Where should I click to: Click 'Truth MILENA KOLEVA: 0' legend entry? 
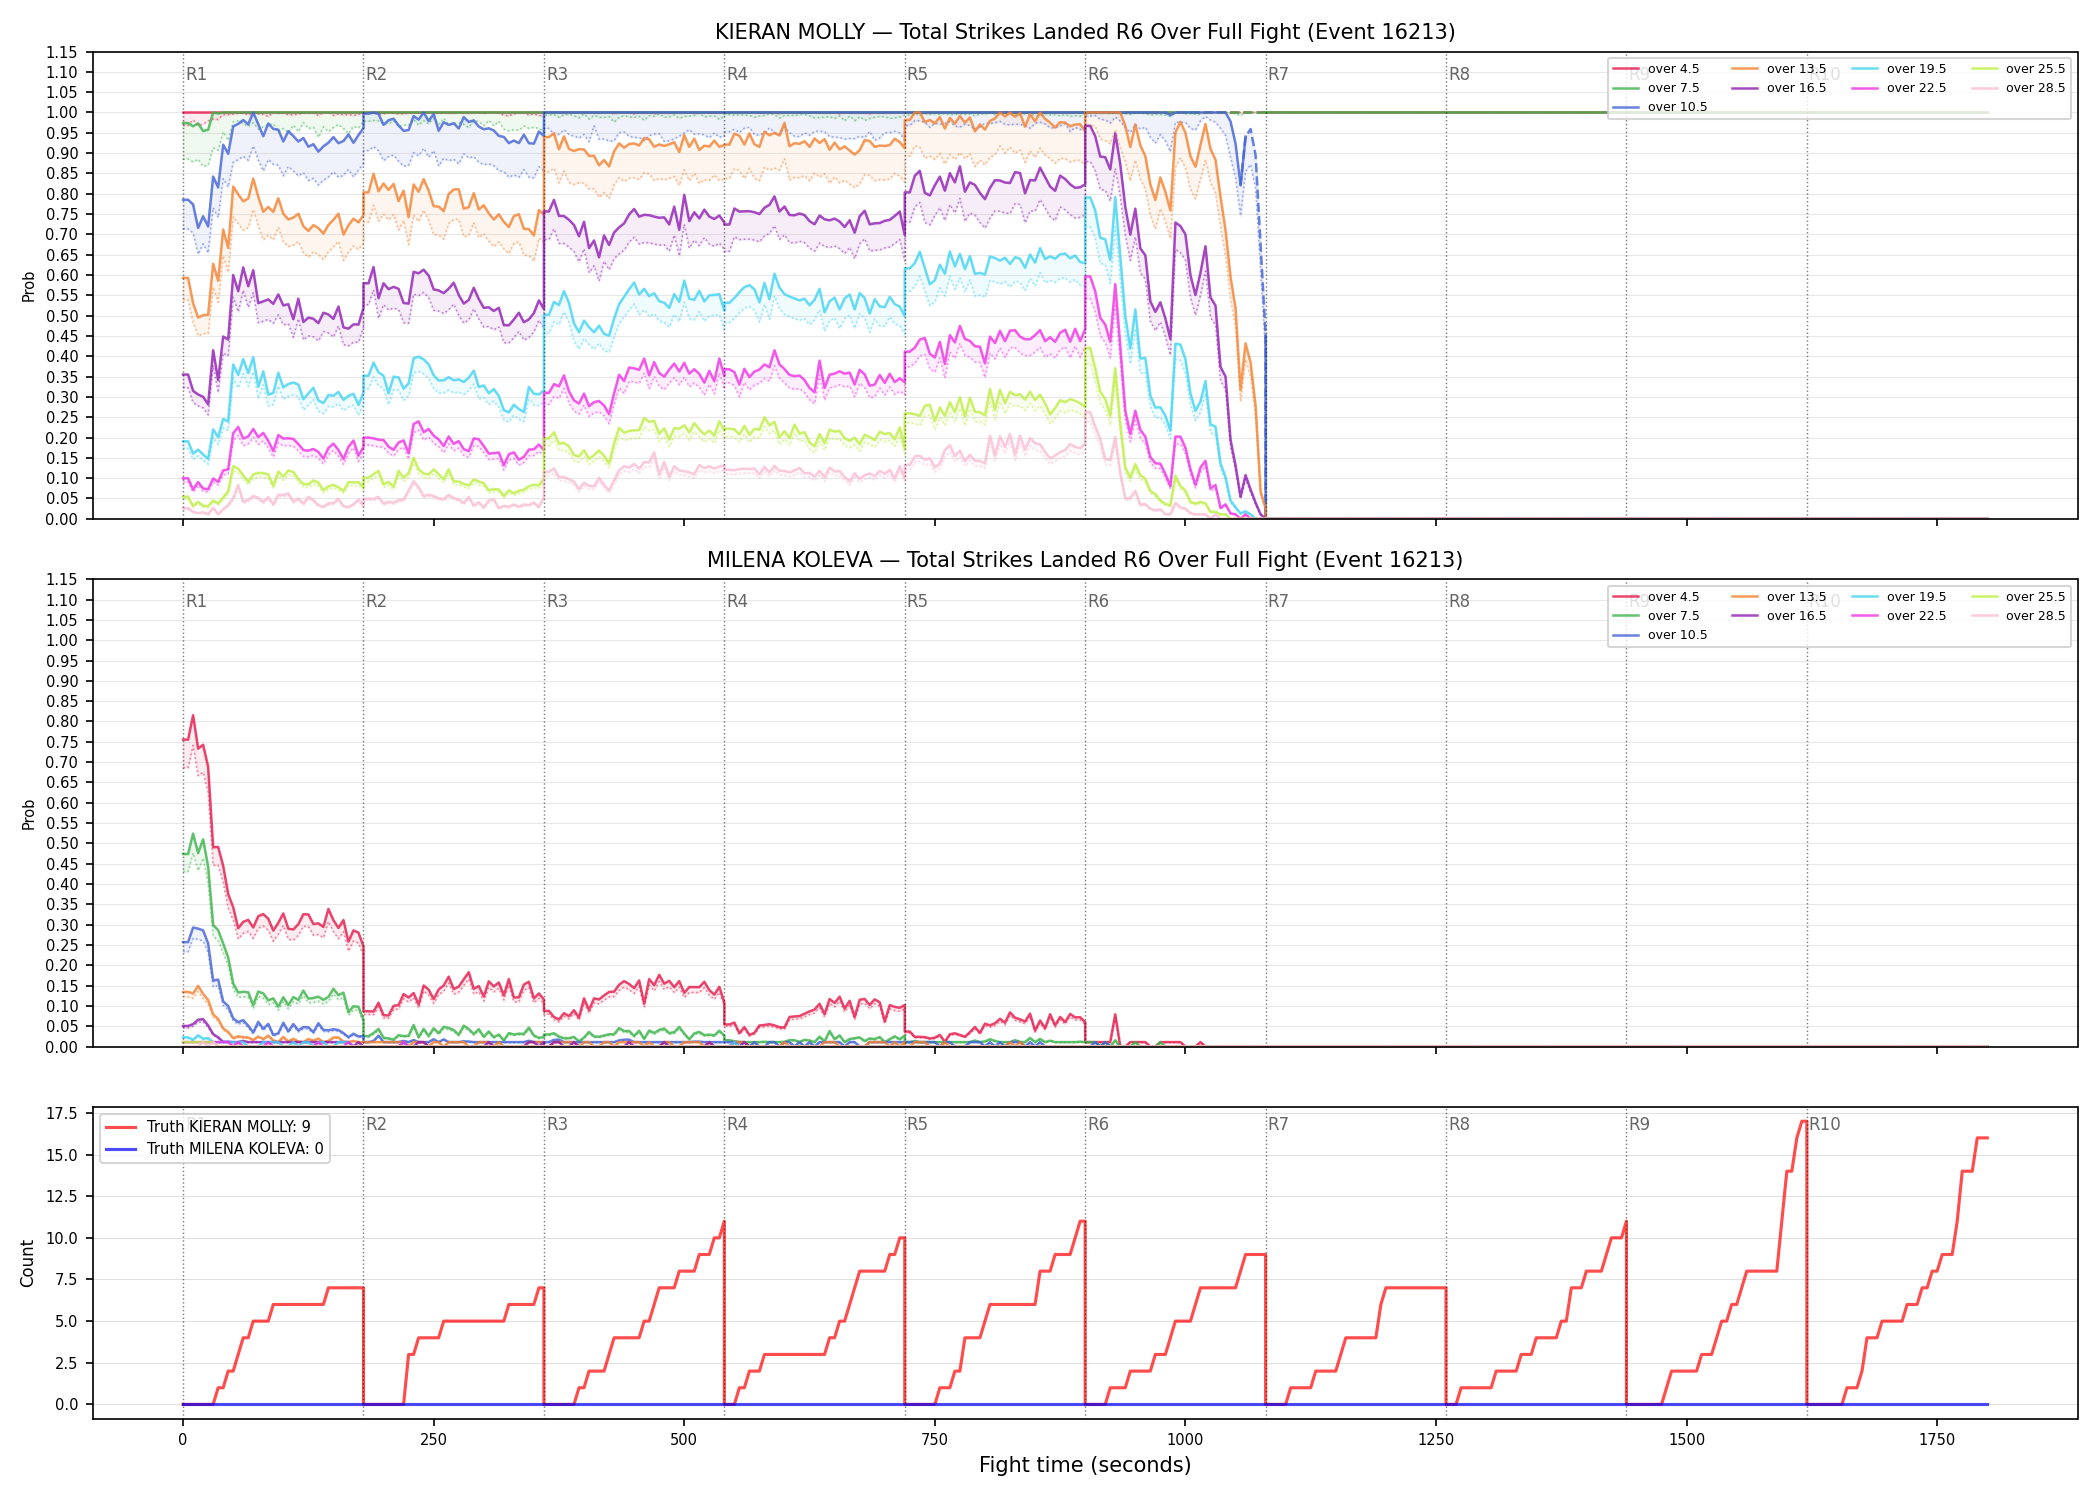tap(214, 1149)
